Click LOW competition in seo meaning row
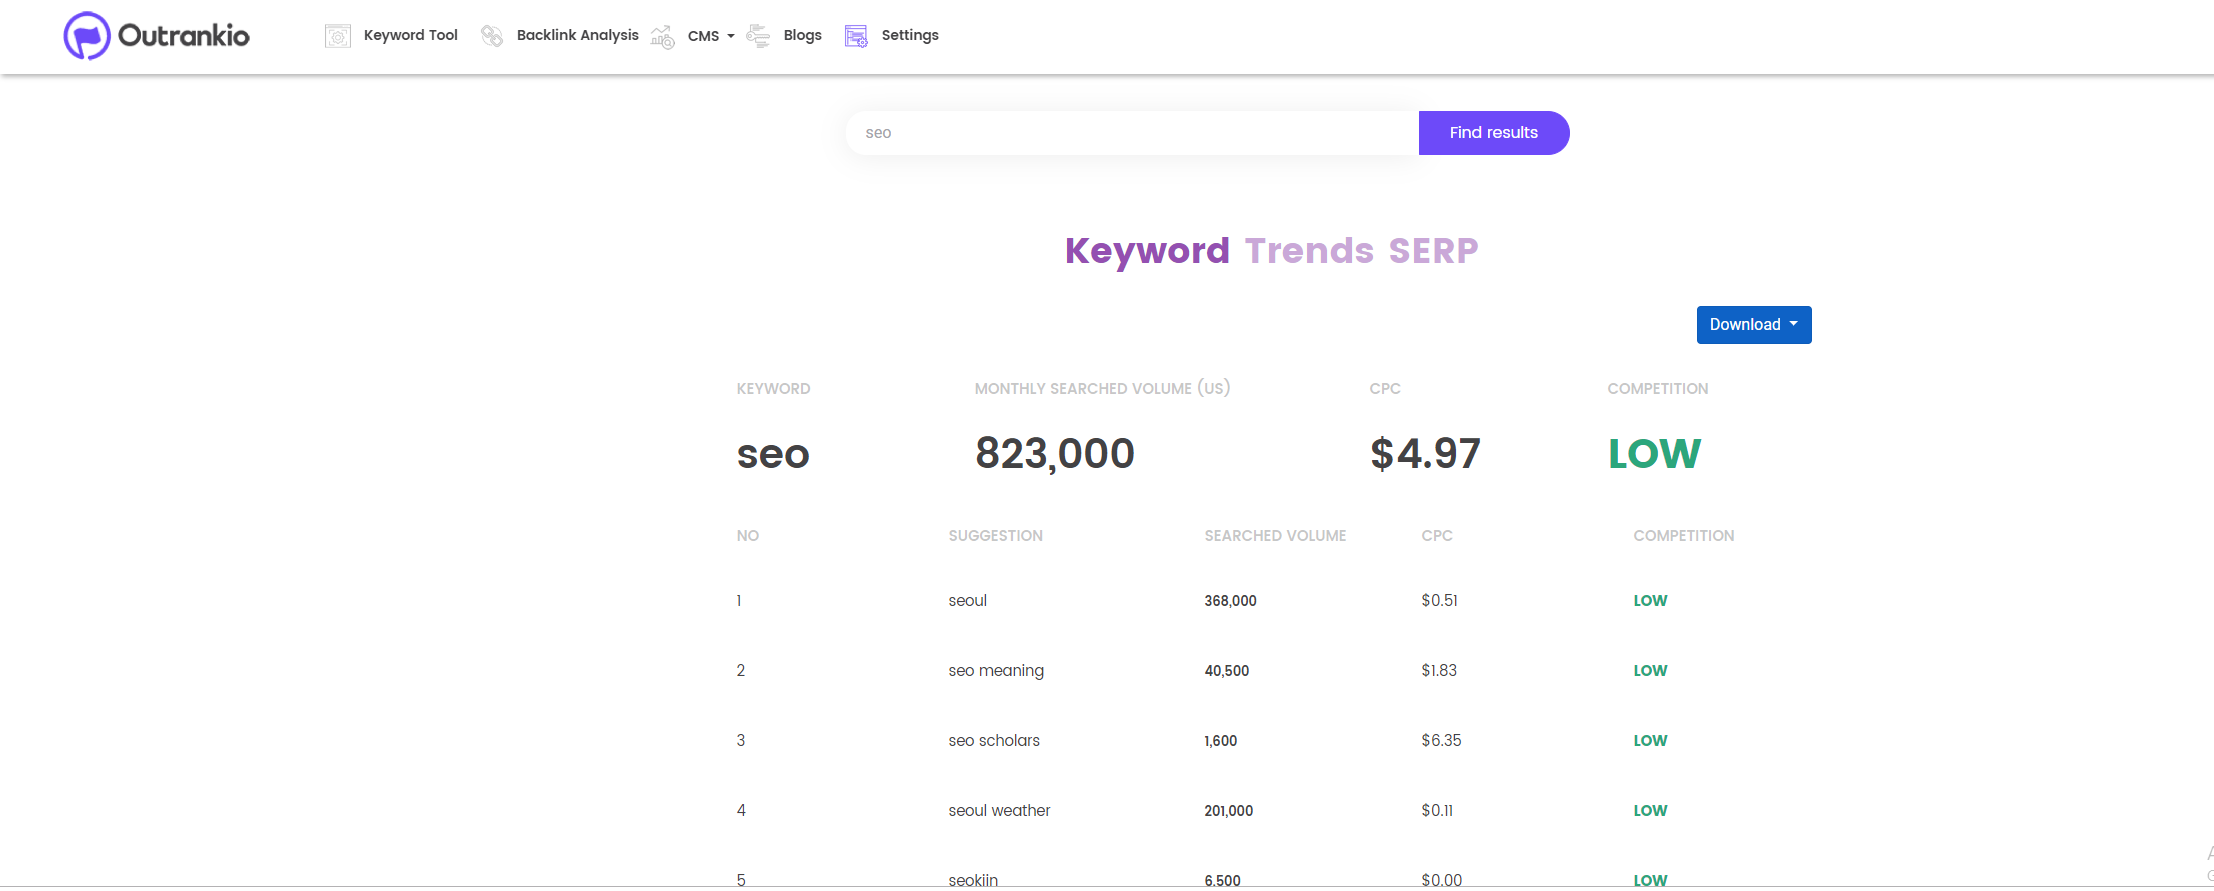The image size is (2214, 891). click(1651, 671)
